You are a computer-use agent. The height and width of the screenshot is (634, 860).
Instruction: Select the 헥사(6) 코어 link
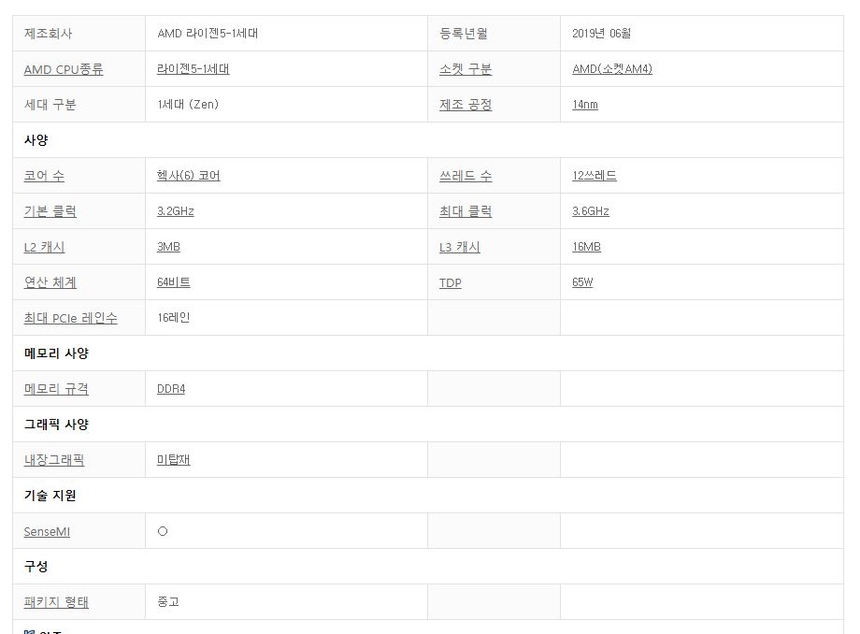(188, 176)
